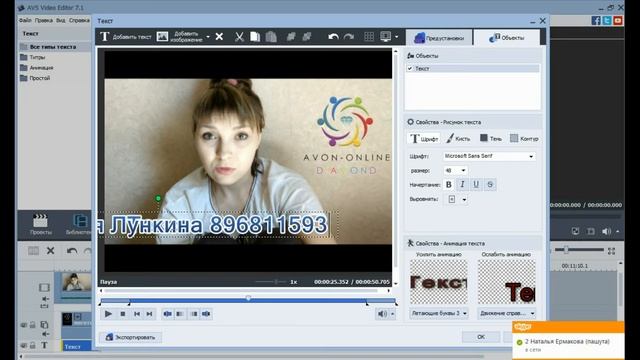Screen dimensions: 640x360
Task: Click the Twitter icon in the main window
Action: (607, 20)
